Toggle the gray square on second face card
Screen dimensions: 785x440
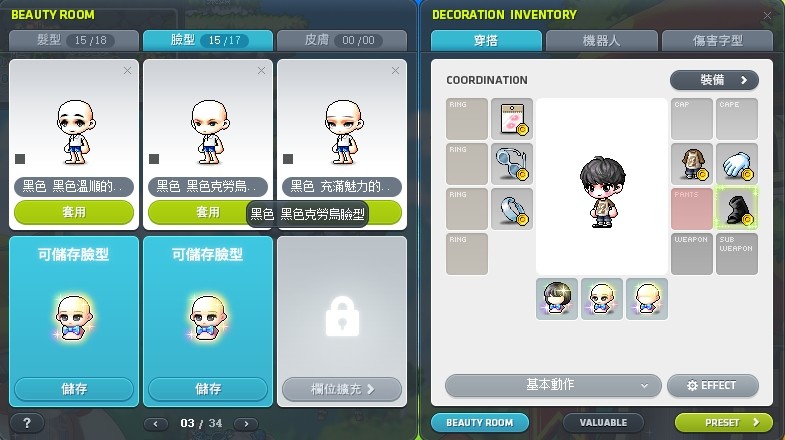click(x=154, y=159)
